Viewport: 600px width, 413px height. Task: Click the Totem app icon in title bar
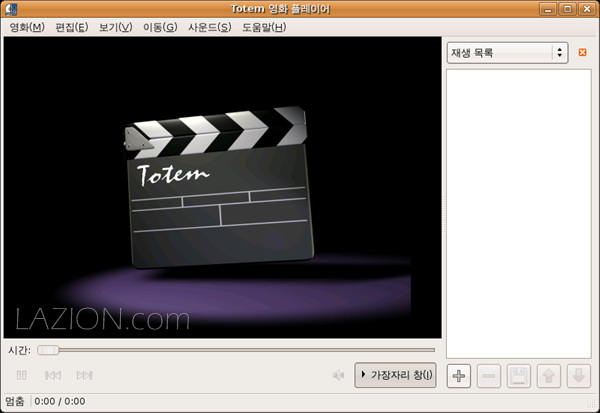click(x=11, y=9)
